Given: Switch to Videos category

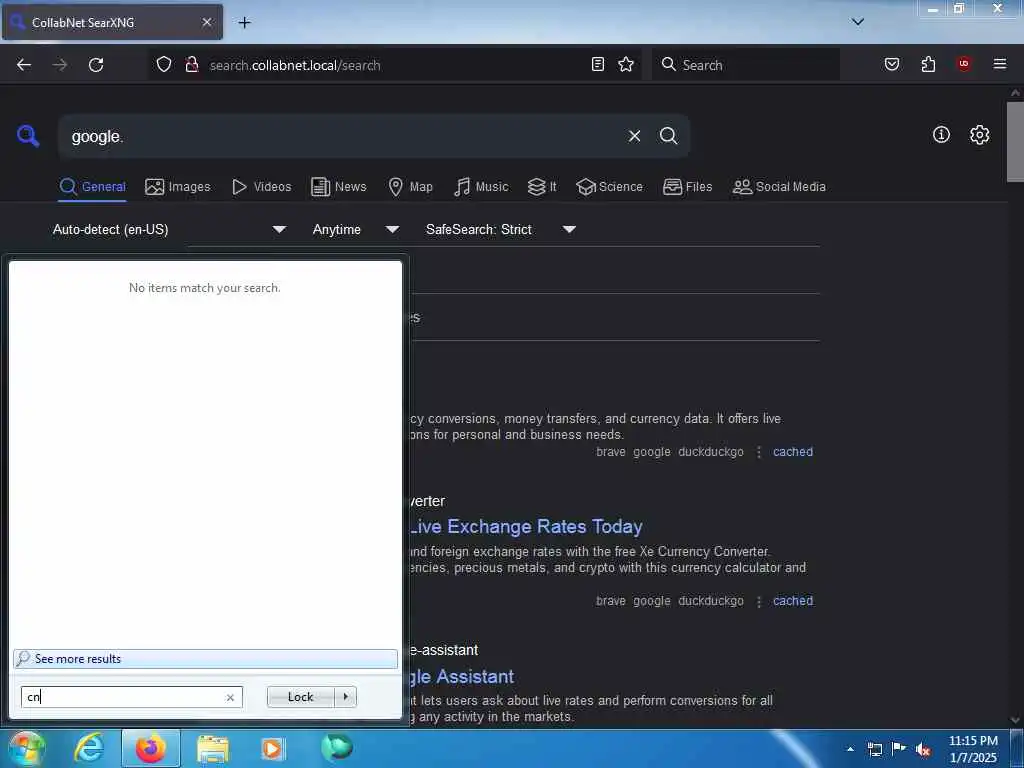Looking at the screenshot, I should (x=261, y=187).
